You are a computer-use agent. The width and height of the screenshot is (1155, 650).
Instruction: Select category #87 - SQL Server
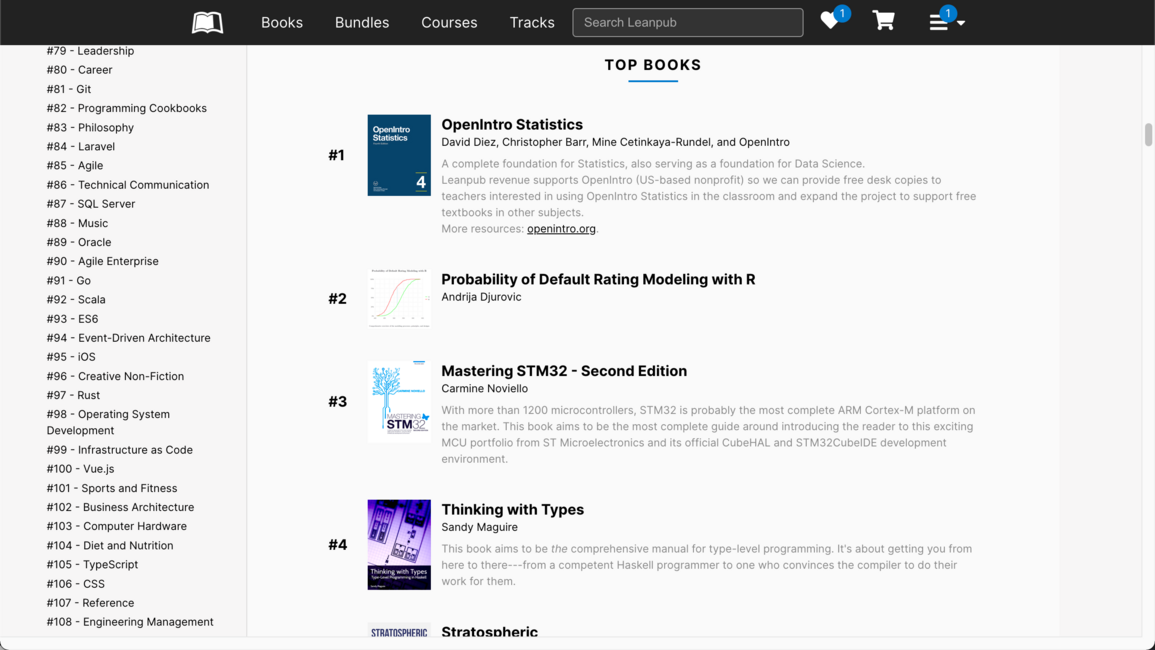91,204
